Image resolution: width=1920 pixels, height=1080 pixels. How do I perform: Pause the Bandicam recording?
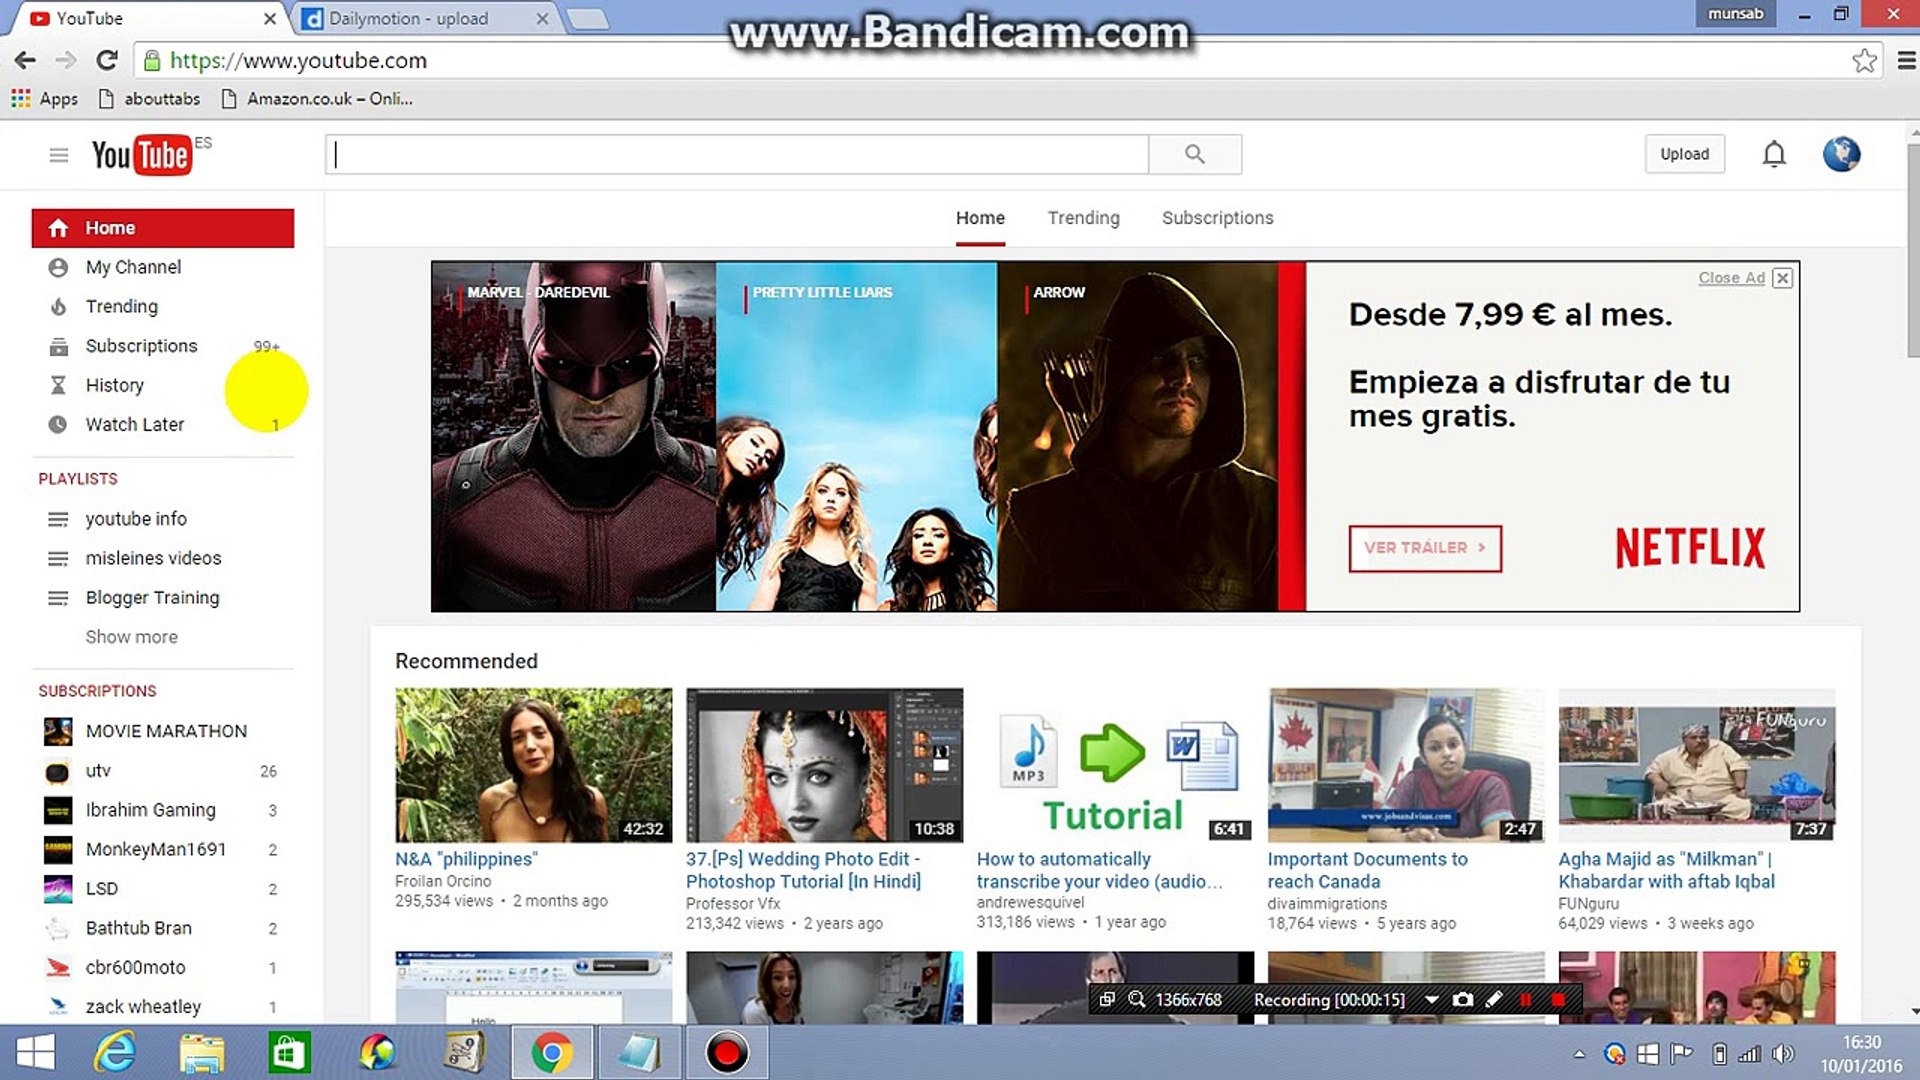[x=1525, y=999]
